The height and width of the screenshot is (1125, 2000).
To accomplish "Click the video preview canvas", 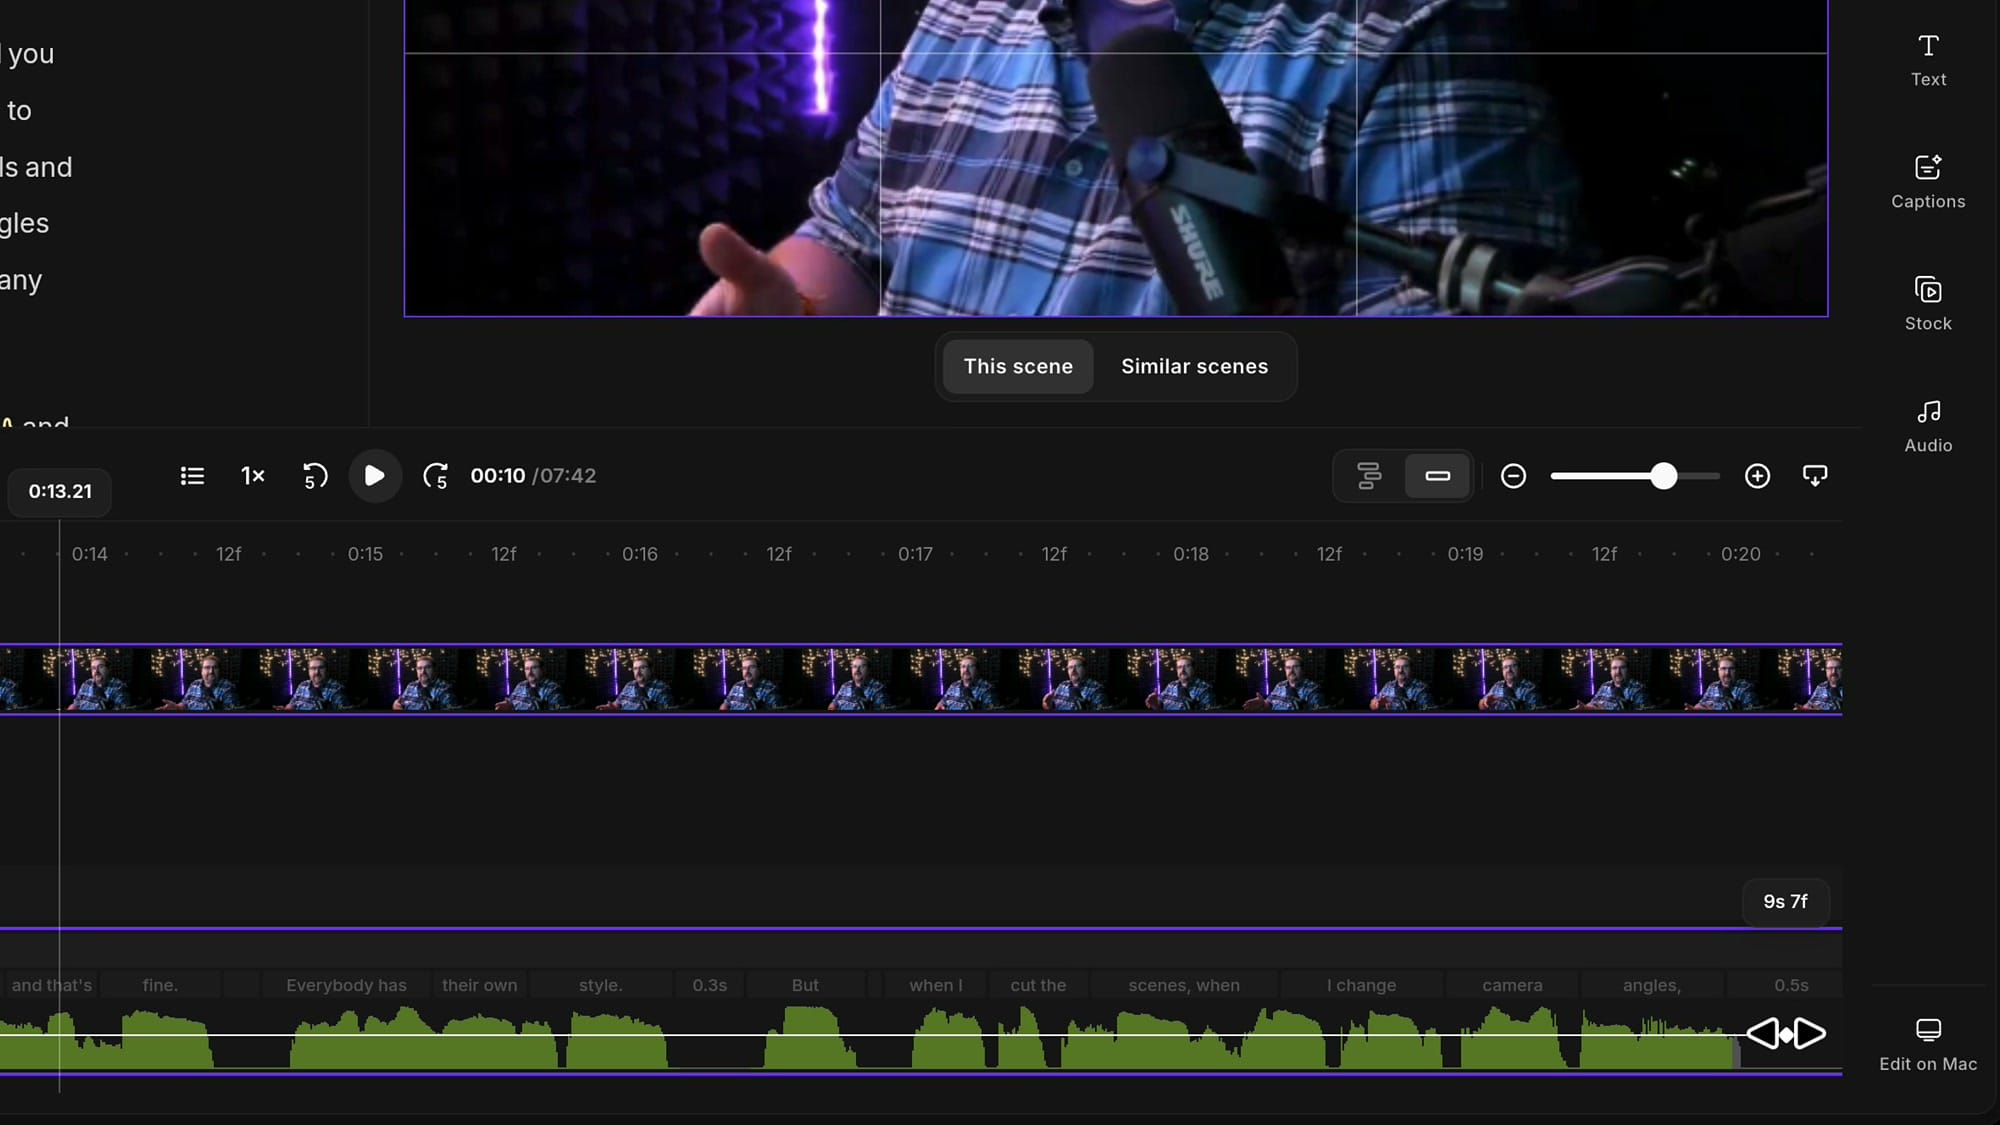I will pyautogui.click(x=1116, y=158).
